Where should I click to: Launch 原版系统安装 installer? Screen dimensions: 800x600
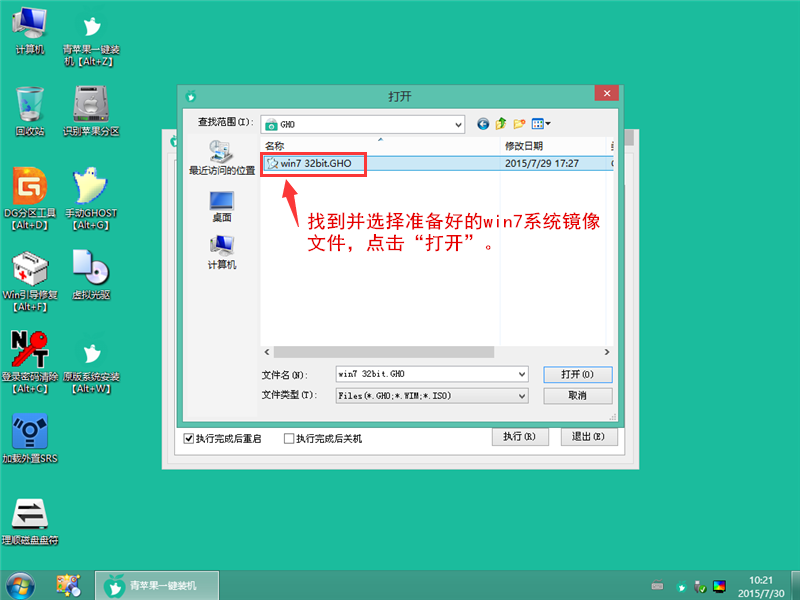coord(90,360)
